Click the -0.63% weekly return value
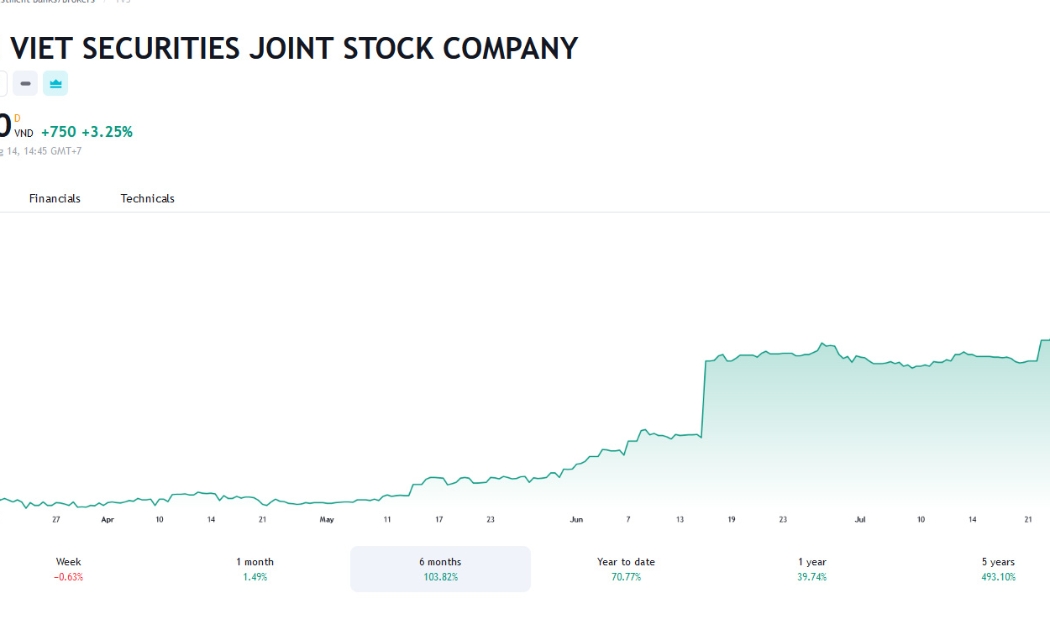The height and width of the screenshot is (630, 1050). pyautogui.click(x=68, y=577)
